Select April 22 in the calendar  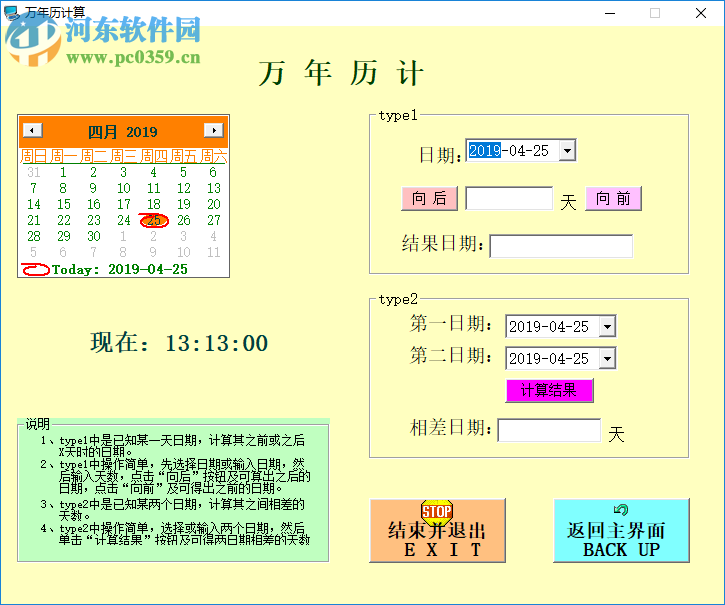tap(64, 220)
